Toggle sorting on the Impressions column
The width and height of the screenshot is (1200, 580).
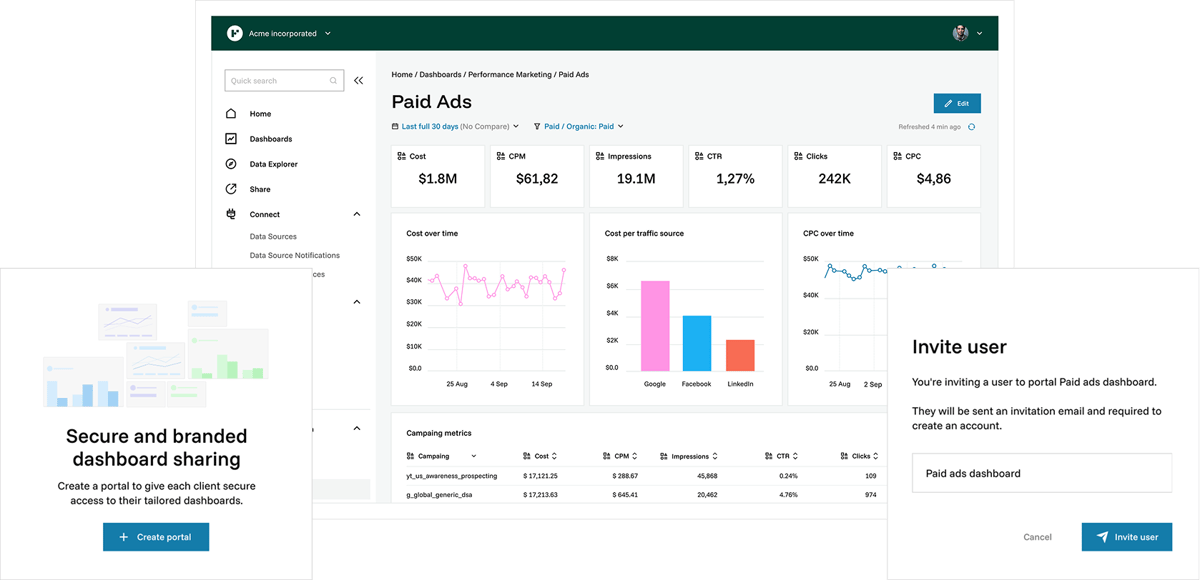click(x=713, y=455)
